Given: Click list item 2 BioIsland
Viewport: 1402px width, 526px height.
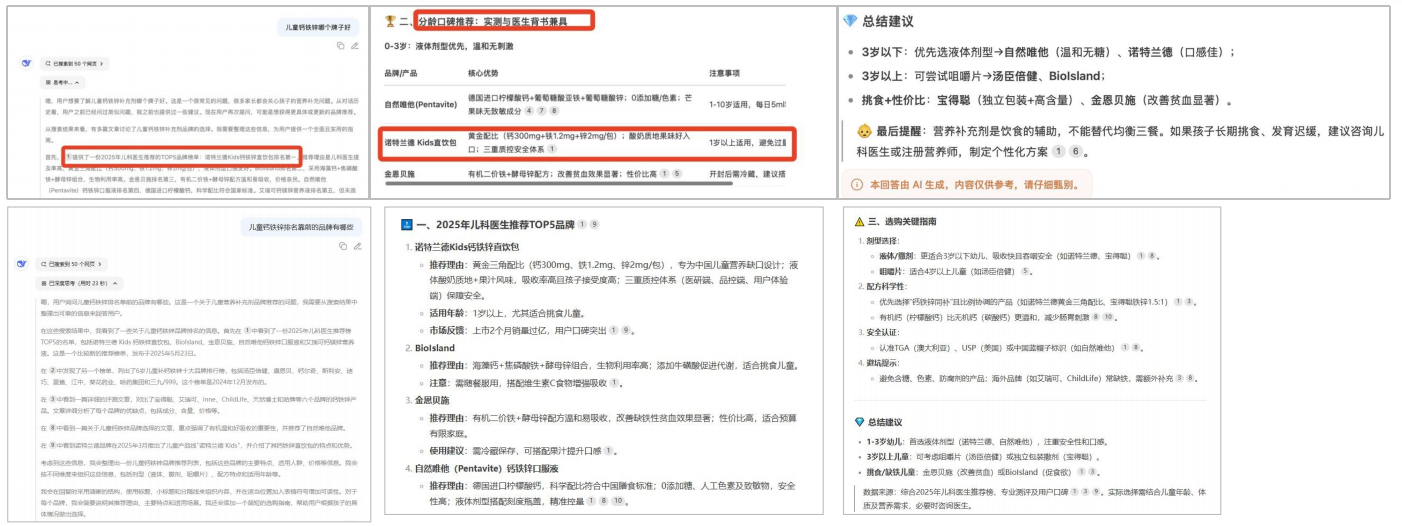Looking at the screenshot, I should [x=435, y=348].
